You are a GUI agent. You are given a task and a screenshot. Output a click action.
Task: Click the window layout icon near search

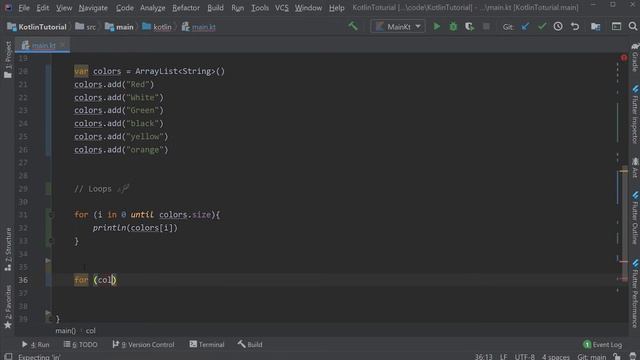click(x=616, y=27)
